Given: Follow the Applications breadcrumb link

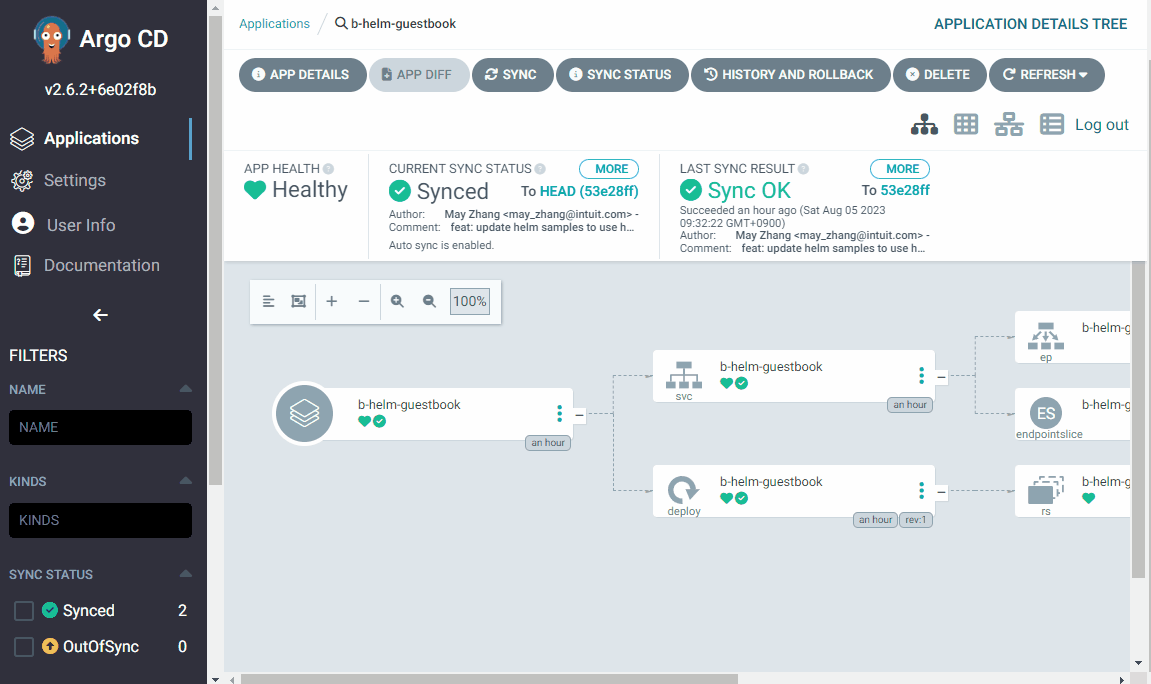Looking at the screenshot, I should [275, 23].
